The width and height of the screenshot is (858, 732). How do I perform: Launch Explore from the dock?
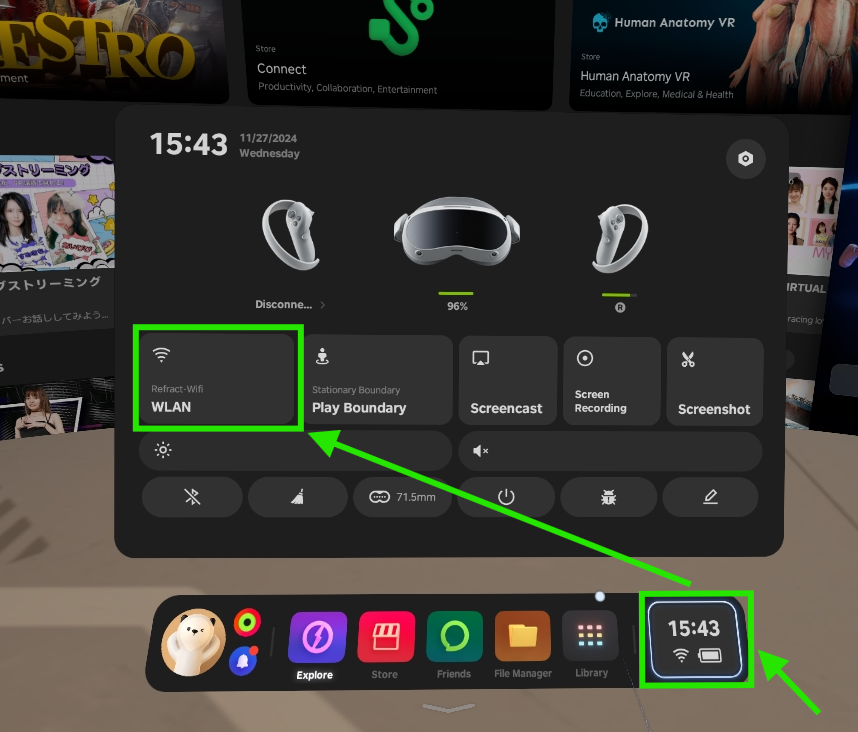pyautogui.click(x=317, y=637)
